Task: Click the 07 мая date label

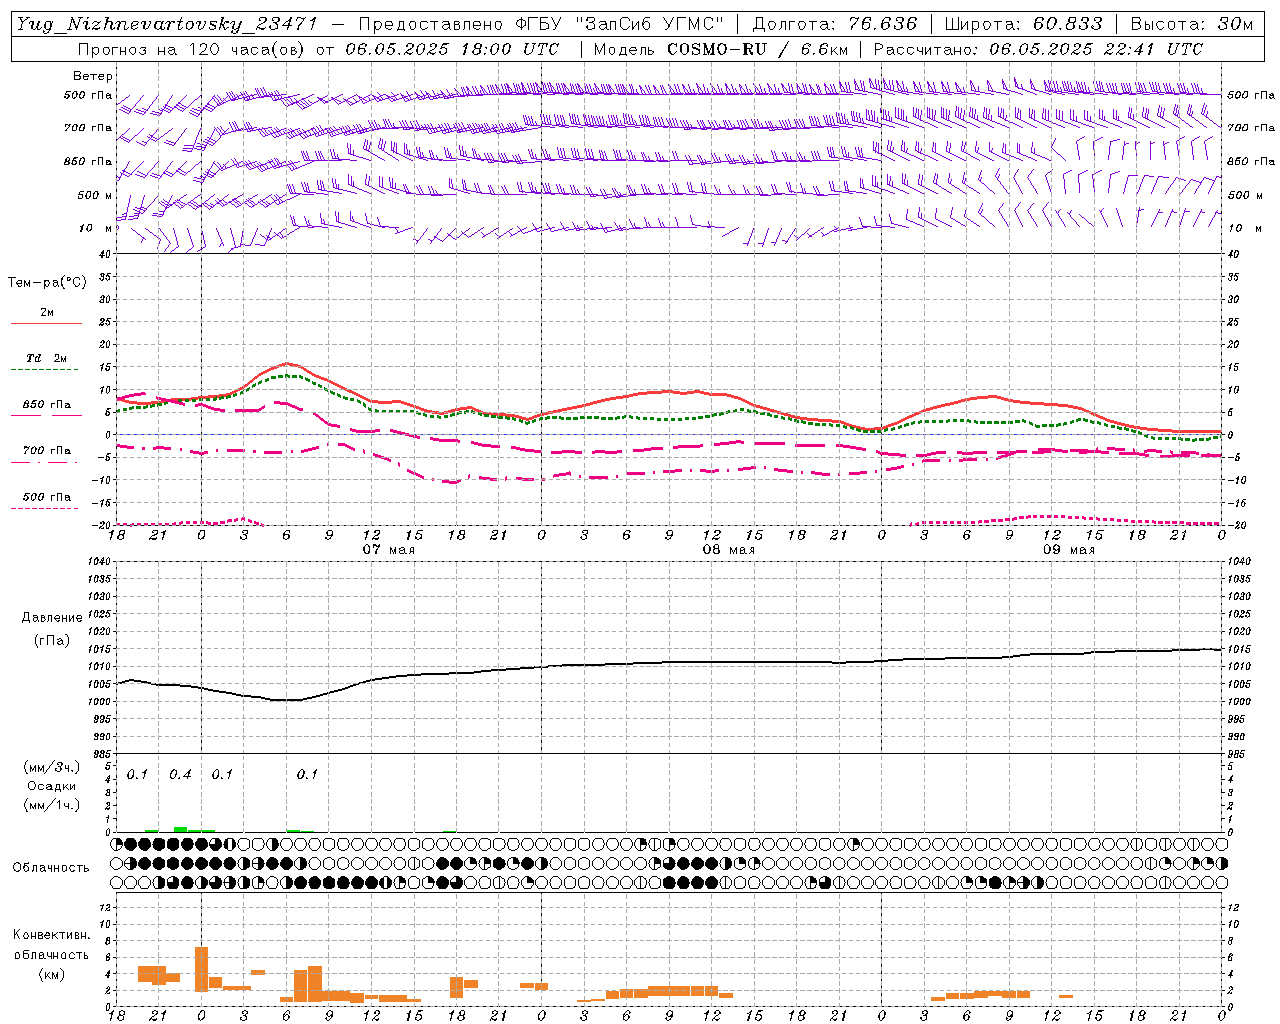Action: coord(388,550)
